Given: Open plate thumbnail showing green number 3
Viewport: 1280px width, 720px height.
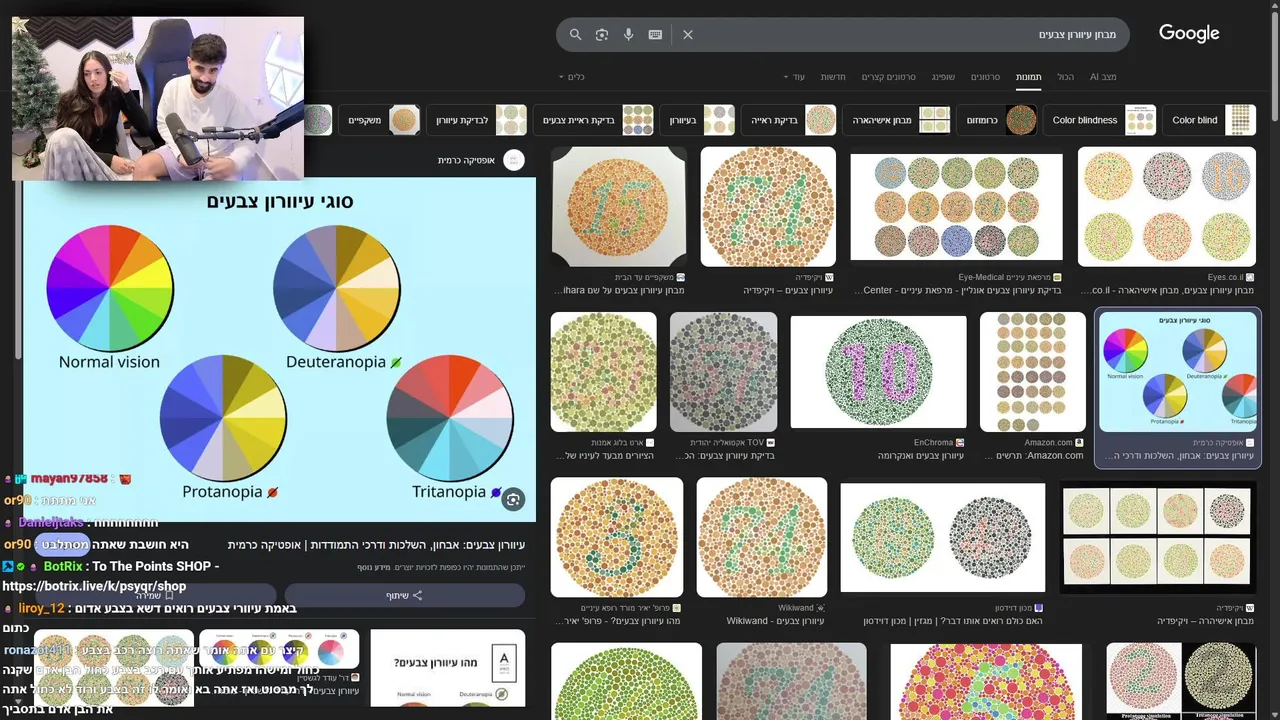Looking at the screenshot, I should point(617,537).
